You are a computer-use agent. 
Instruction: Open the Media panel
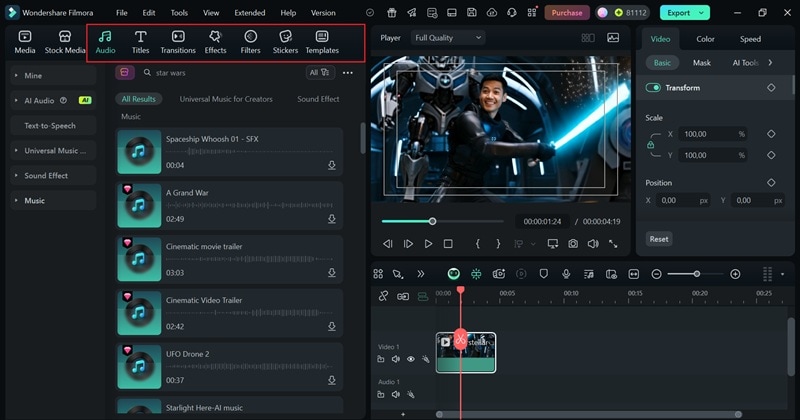pos(24,42)
